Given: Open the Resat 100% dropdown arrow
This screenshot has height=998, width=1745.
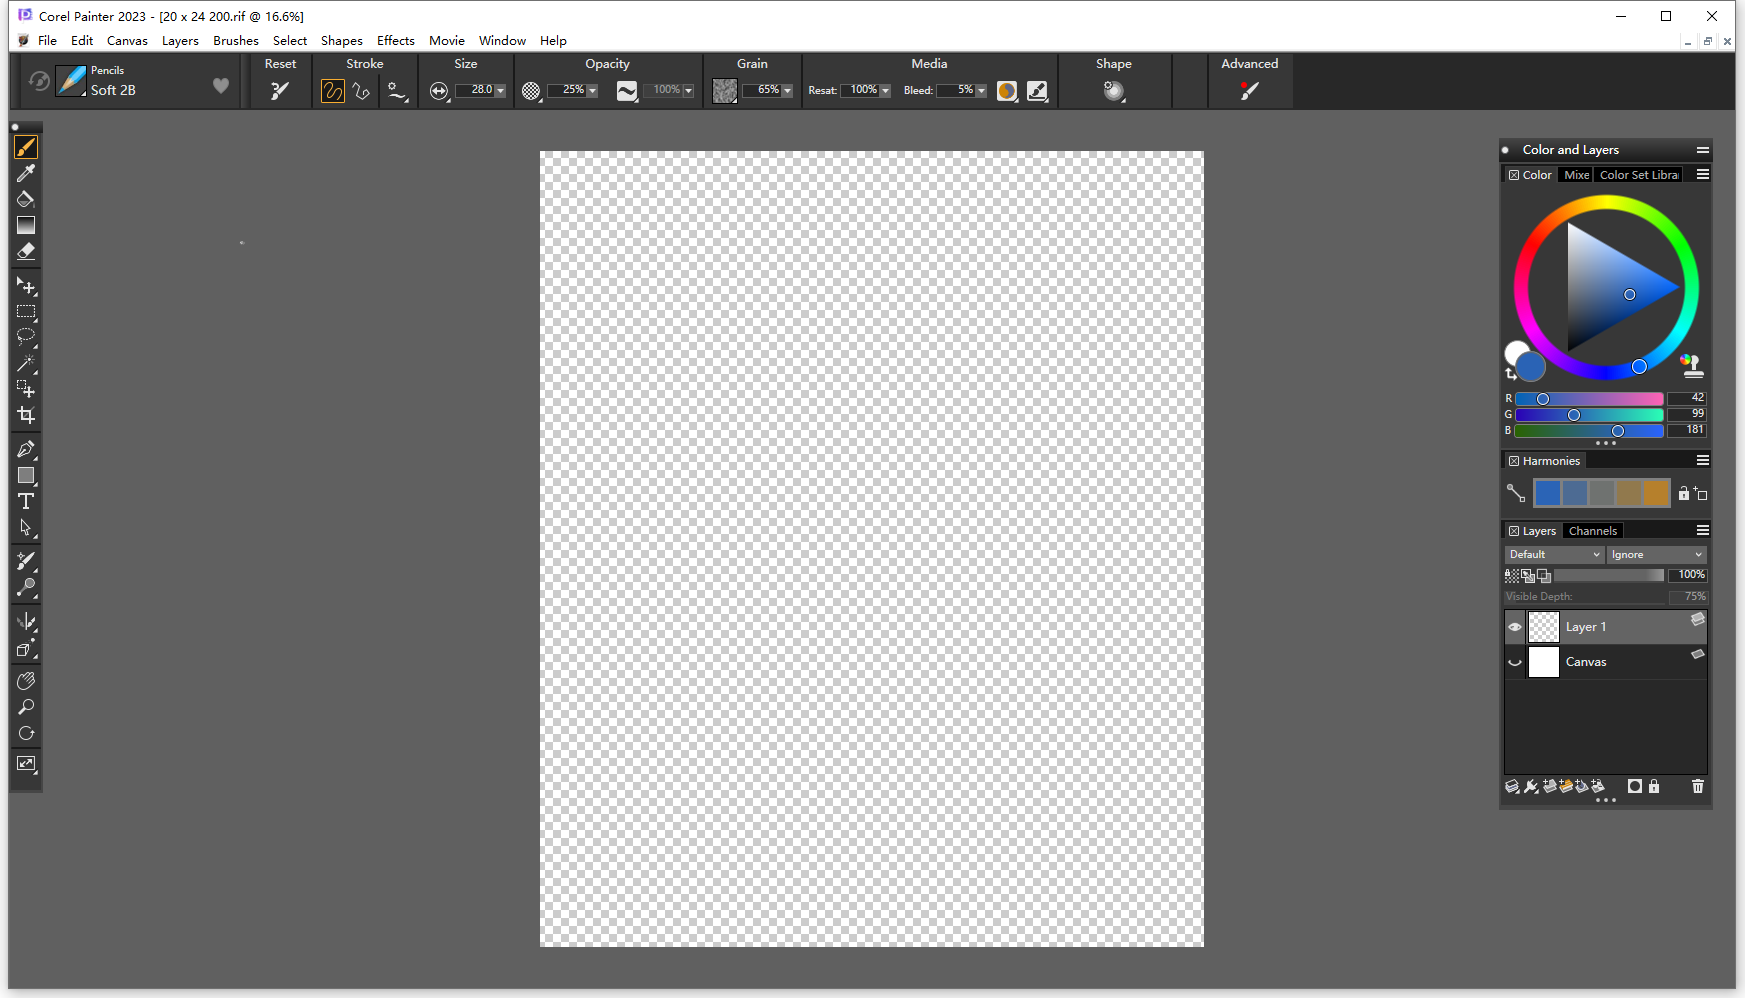Looking at the screenshot, I should [x=885, y=90].
